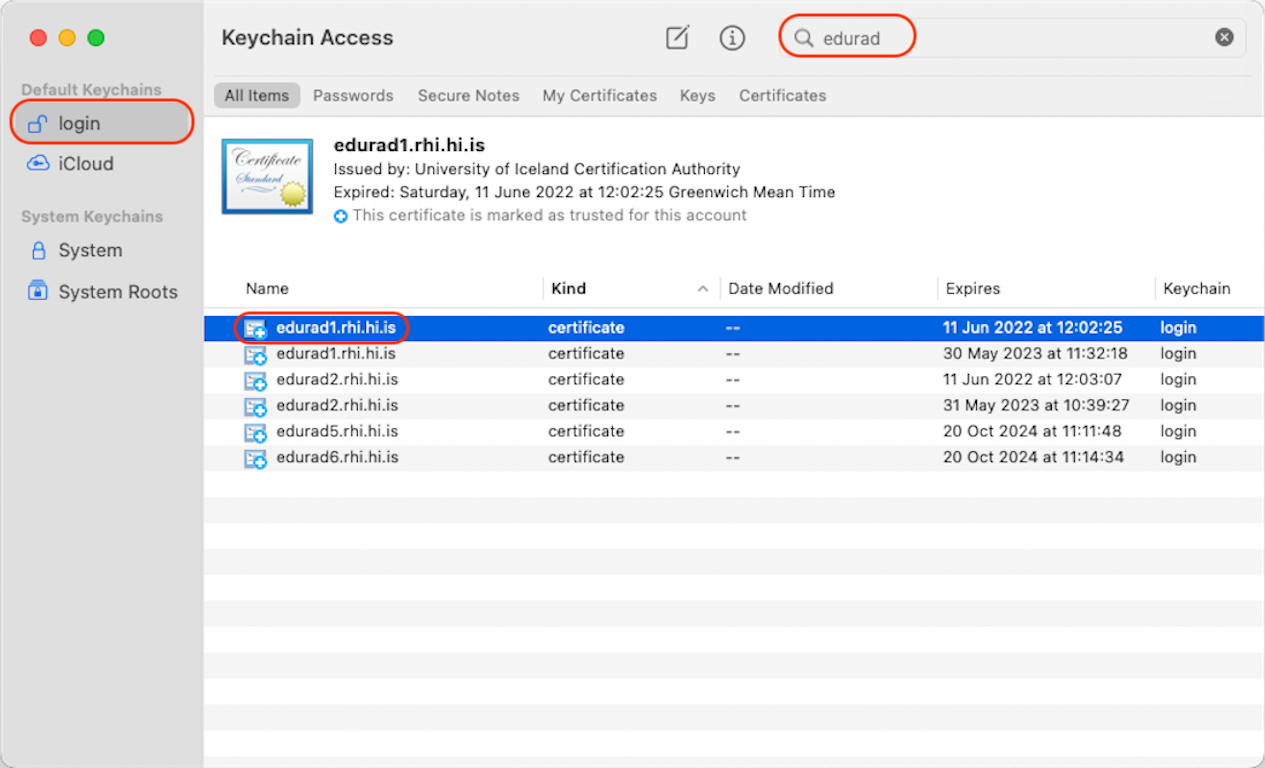Click the System Roots cabinet icon

[38, 291]
